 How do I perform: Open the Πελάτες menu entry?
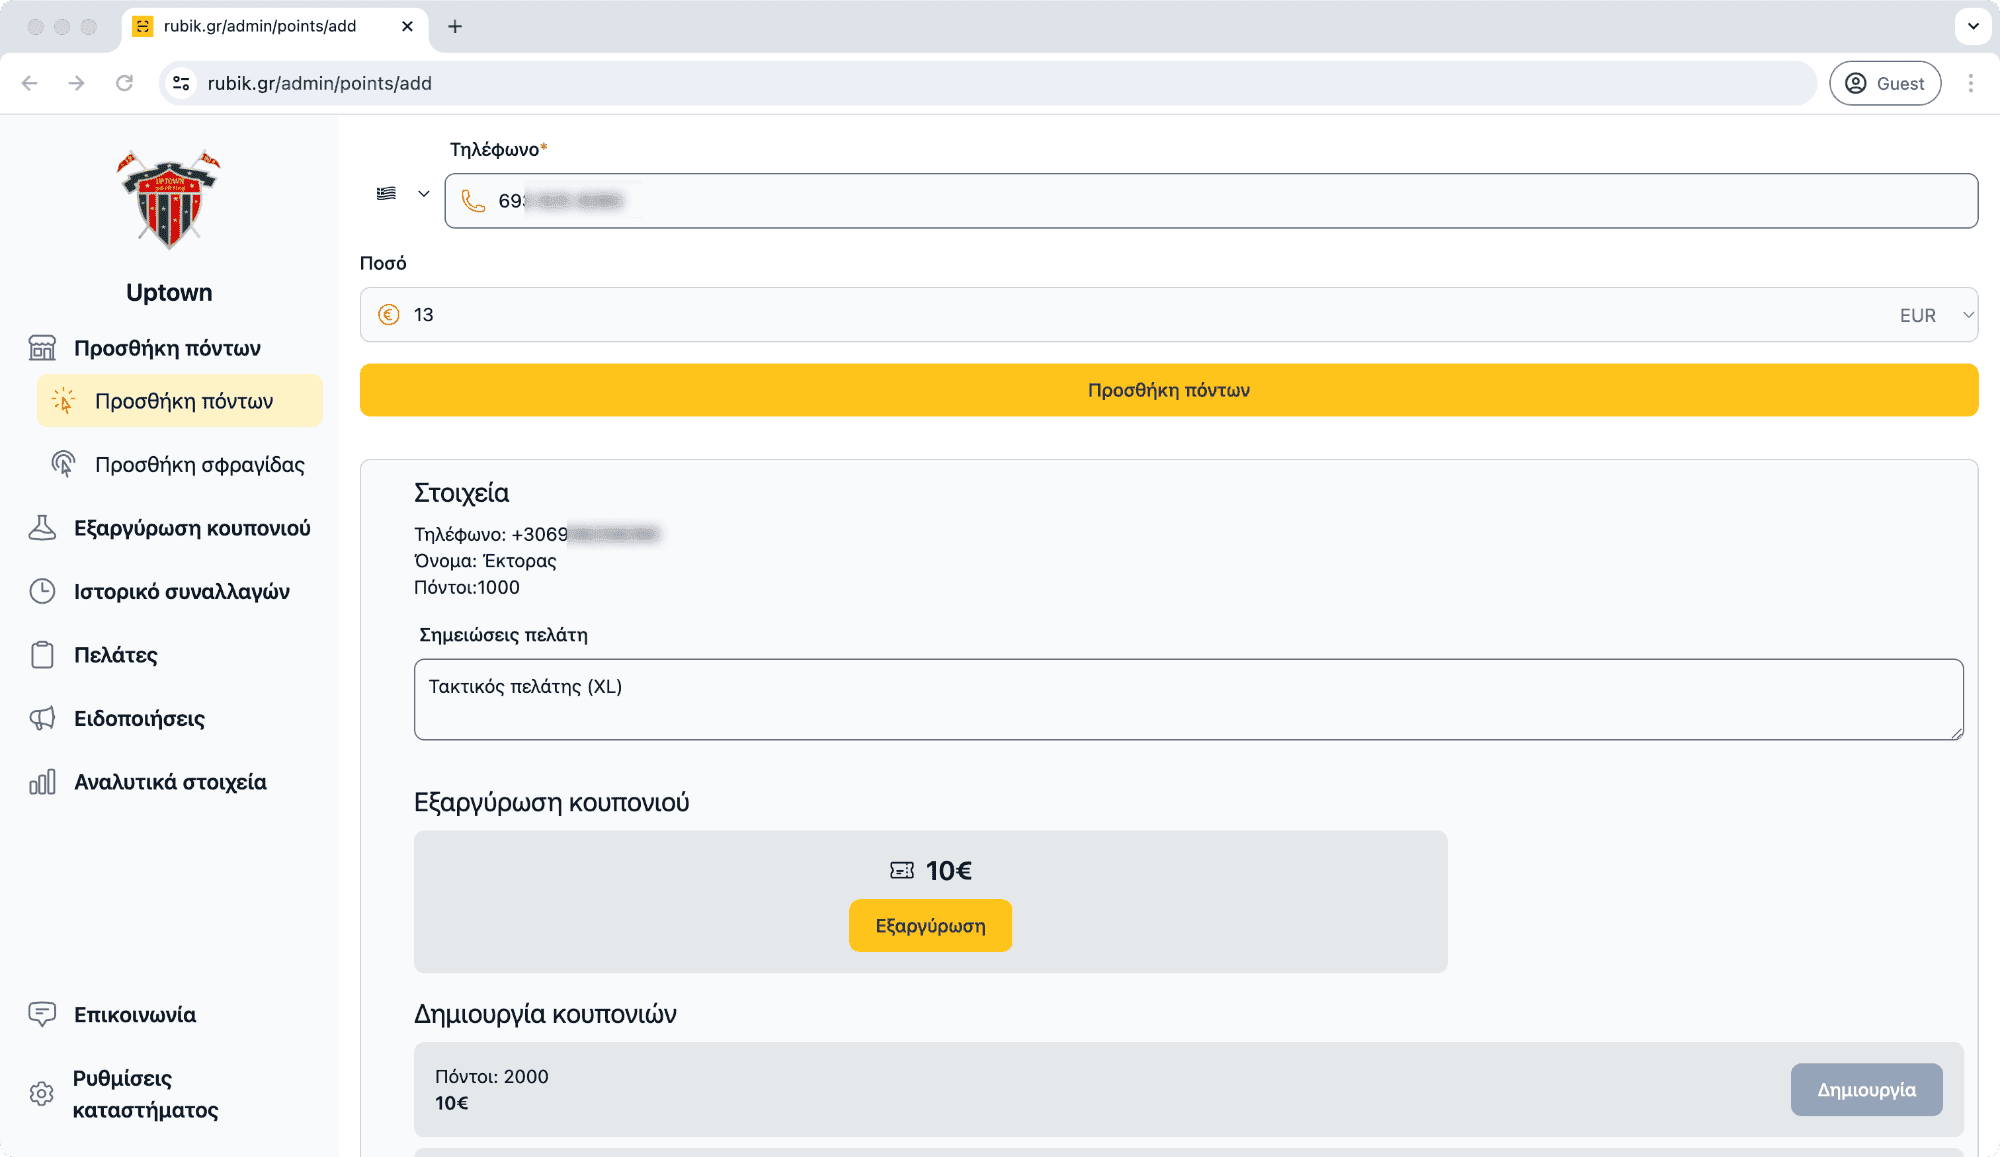point(116,655)
